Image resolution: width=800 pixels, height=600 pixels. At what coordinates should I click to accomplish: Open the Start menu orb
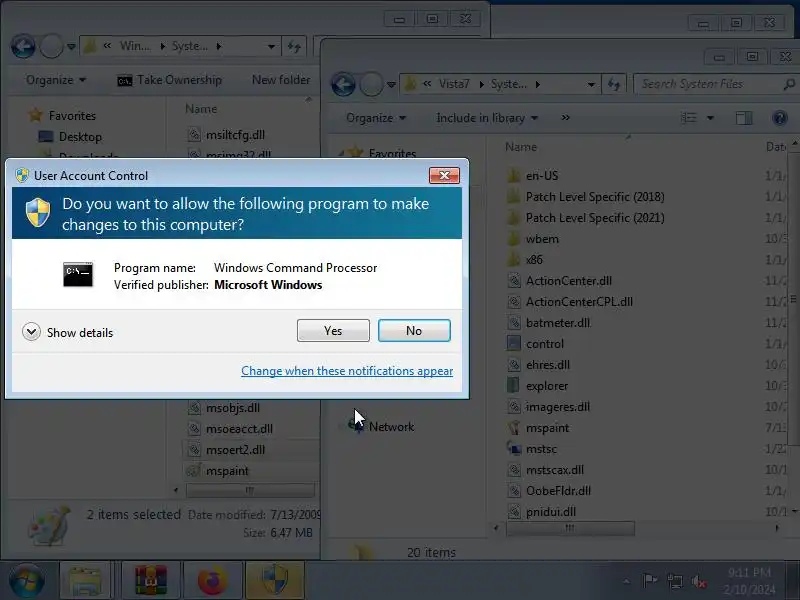tap(27, 581)
